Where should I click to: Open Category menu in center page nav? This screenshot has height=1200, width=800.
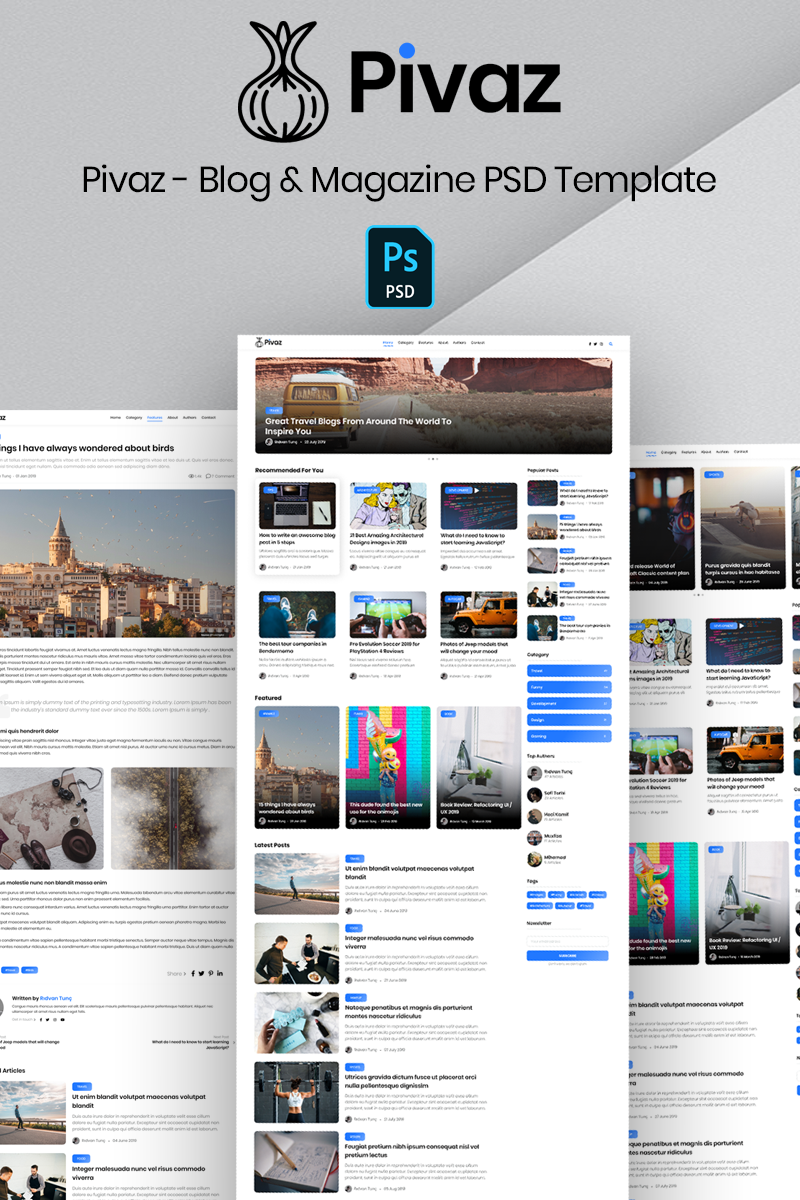[x=405, y=342]
